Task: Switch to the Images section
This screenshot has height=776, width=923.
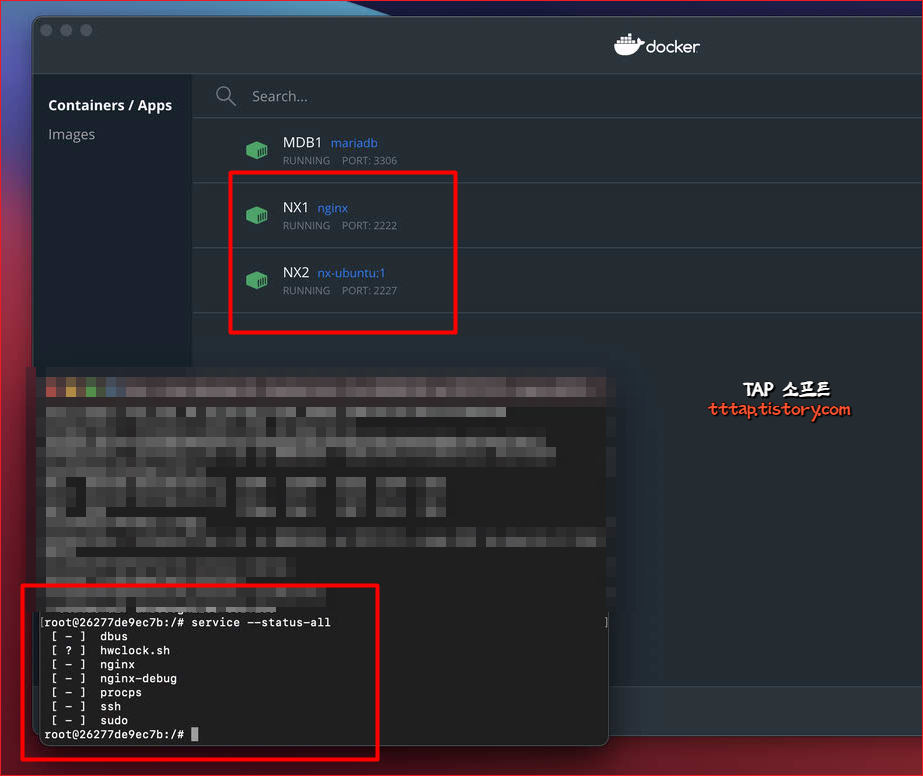Action: coord(71,135)
